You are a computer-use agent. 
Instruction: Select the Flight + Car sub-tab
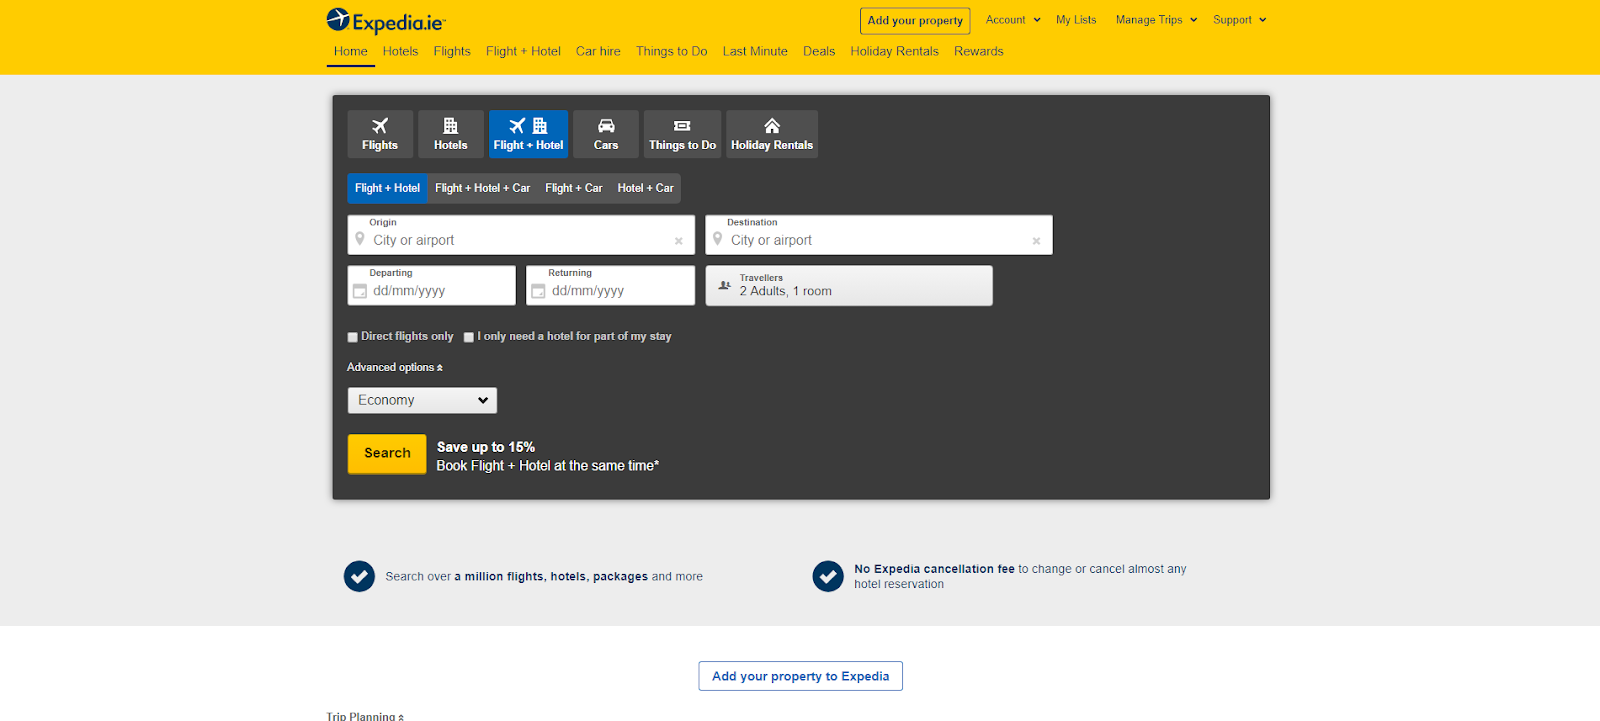tap(574, 188)
